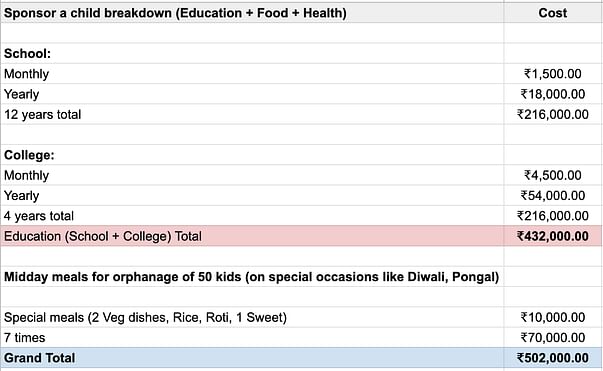Screen dimensions: 603x371
Task: Select the School yearly ₹18,000.00 cell
Action: (x=553, y=94)
